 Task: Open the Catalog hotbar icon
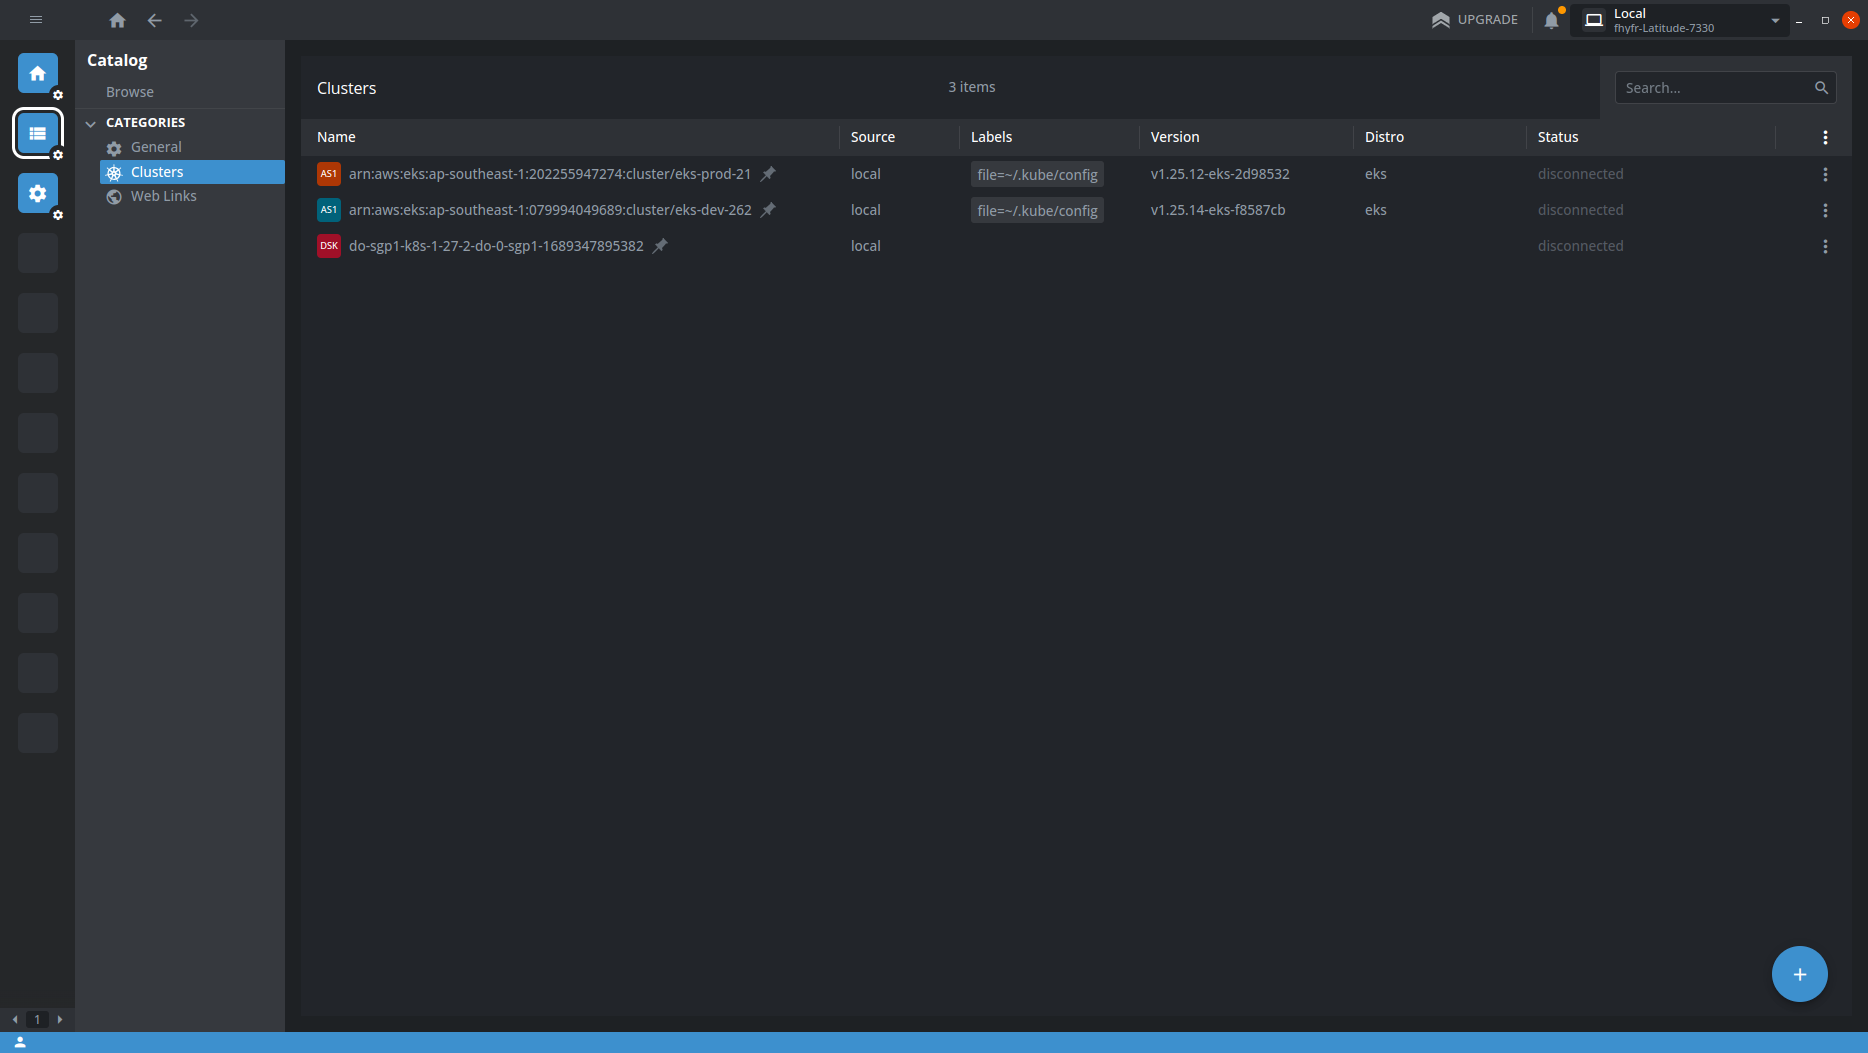[38, 133]
